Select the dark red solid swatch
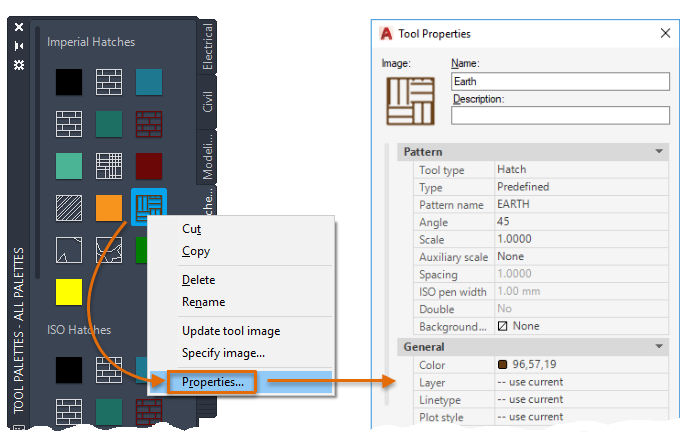 pos(149,166)
